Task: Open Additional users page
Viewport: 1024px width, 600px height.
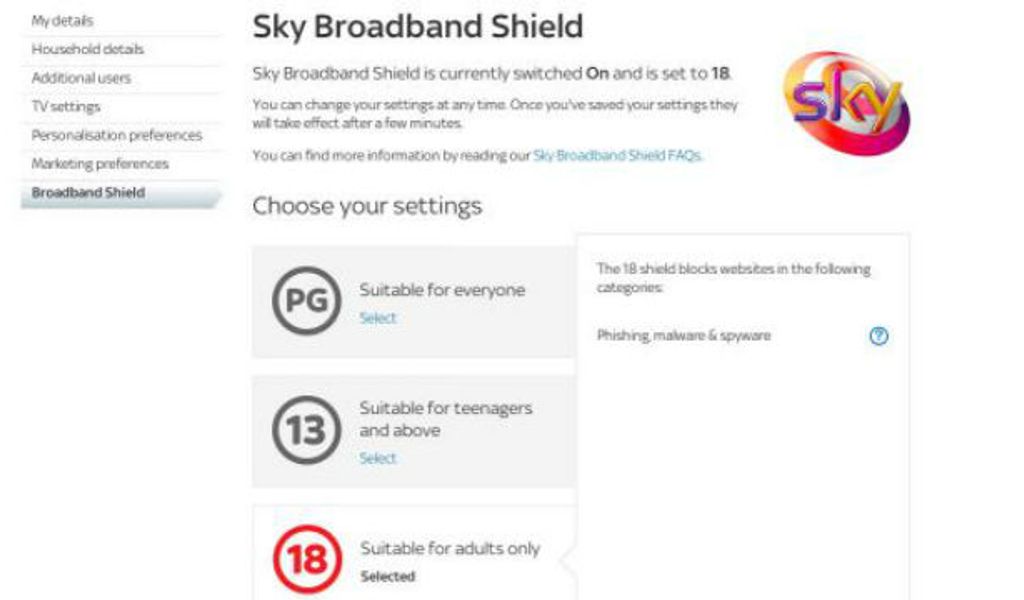Action: [x=81, y=78]
